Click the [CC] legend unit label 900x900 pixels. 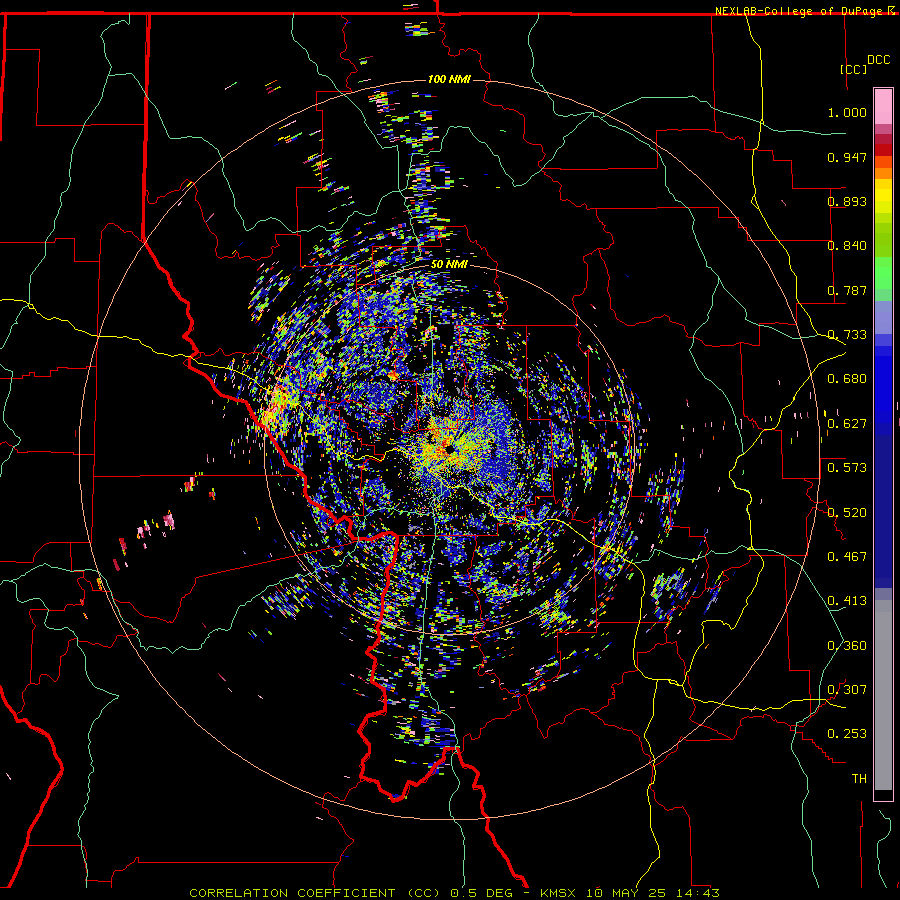pyautogui.click(x=853, y=69)
